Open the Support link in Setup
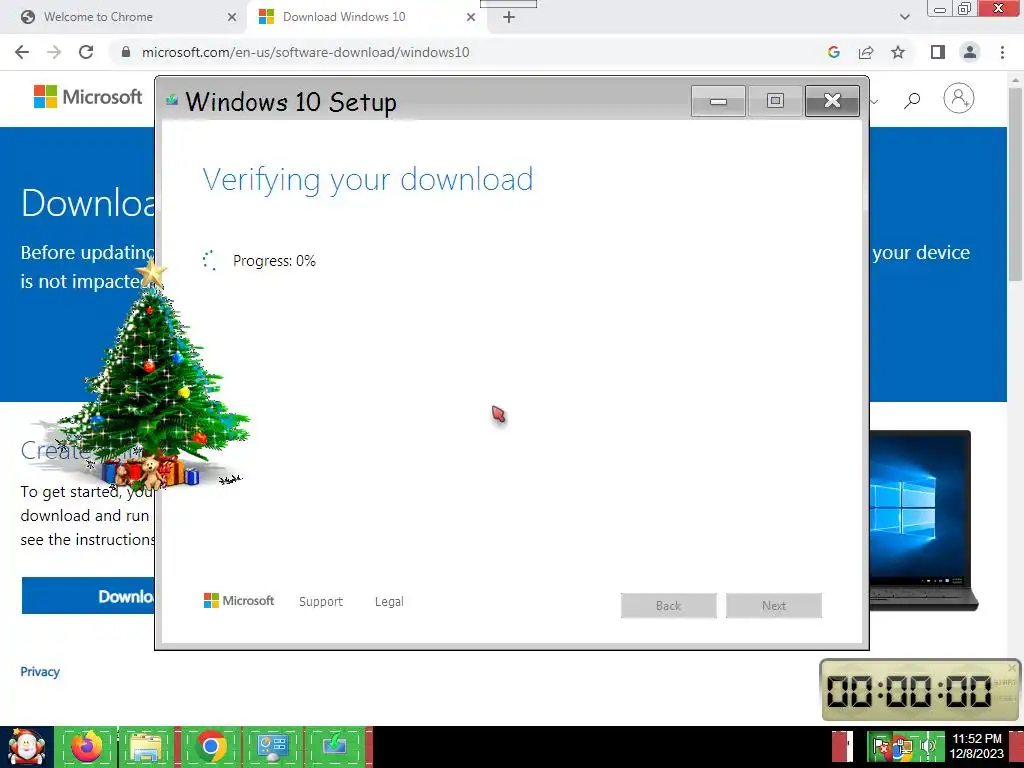 (x=321, y=601)
